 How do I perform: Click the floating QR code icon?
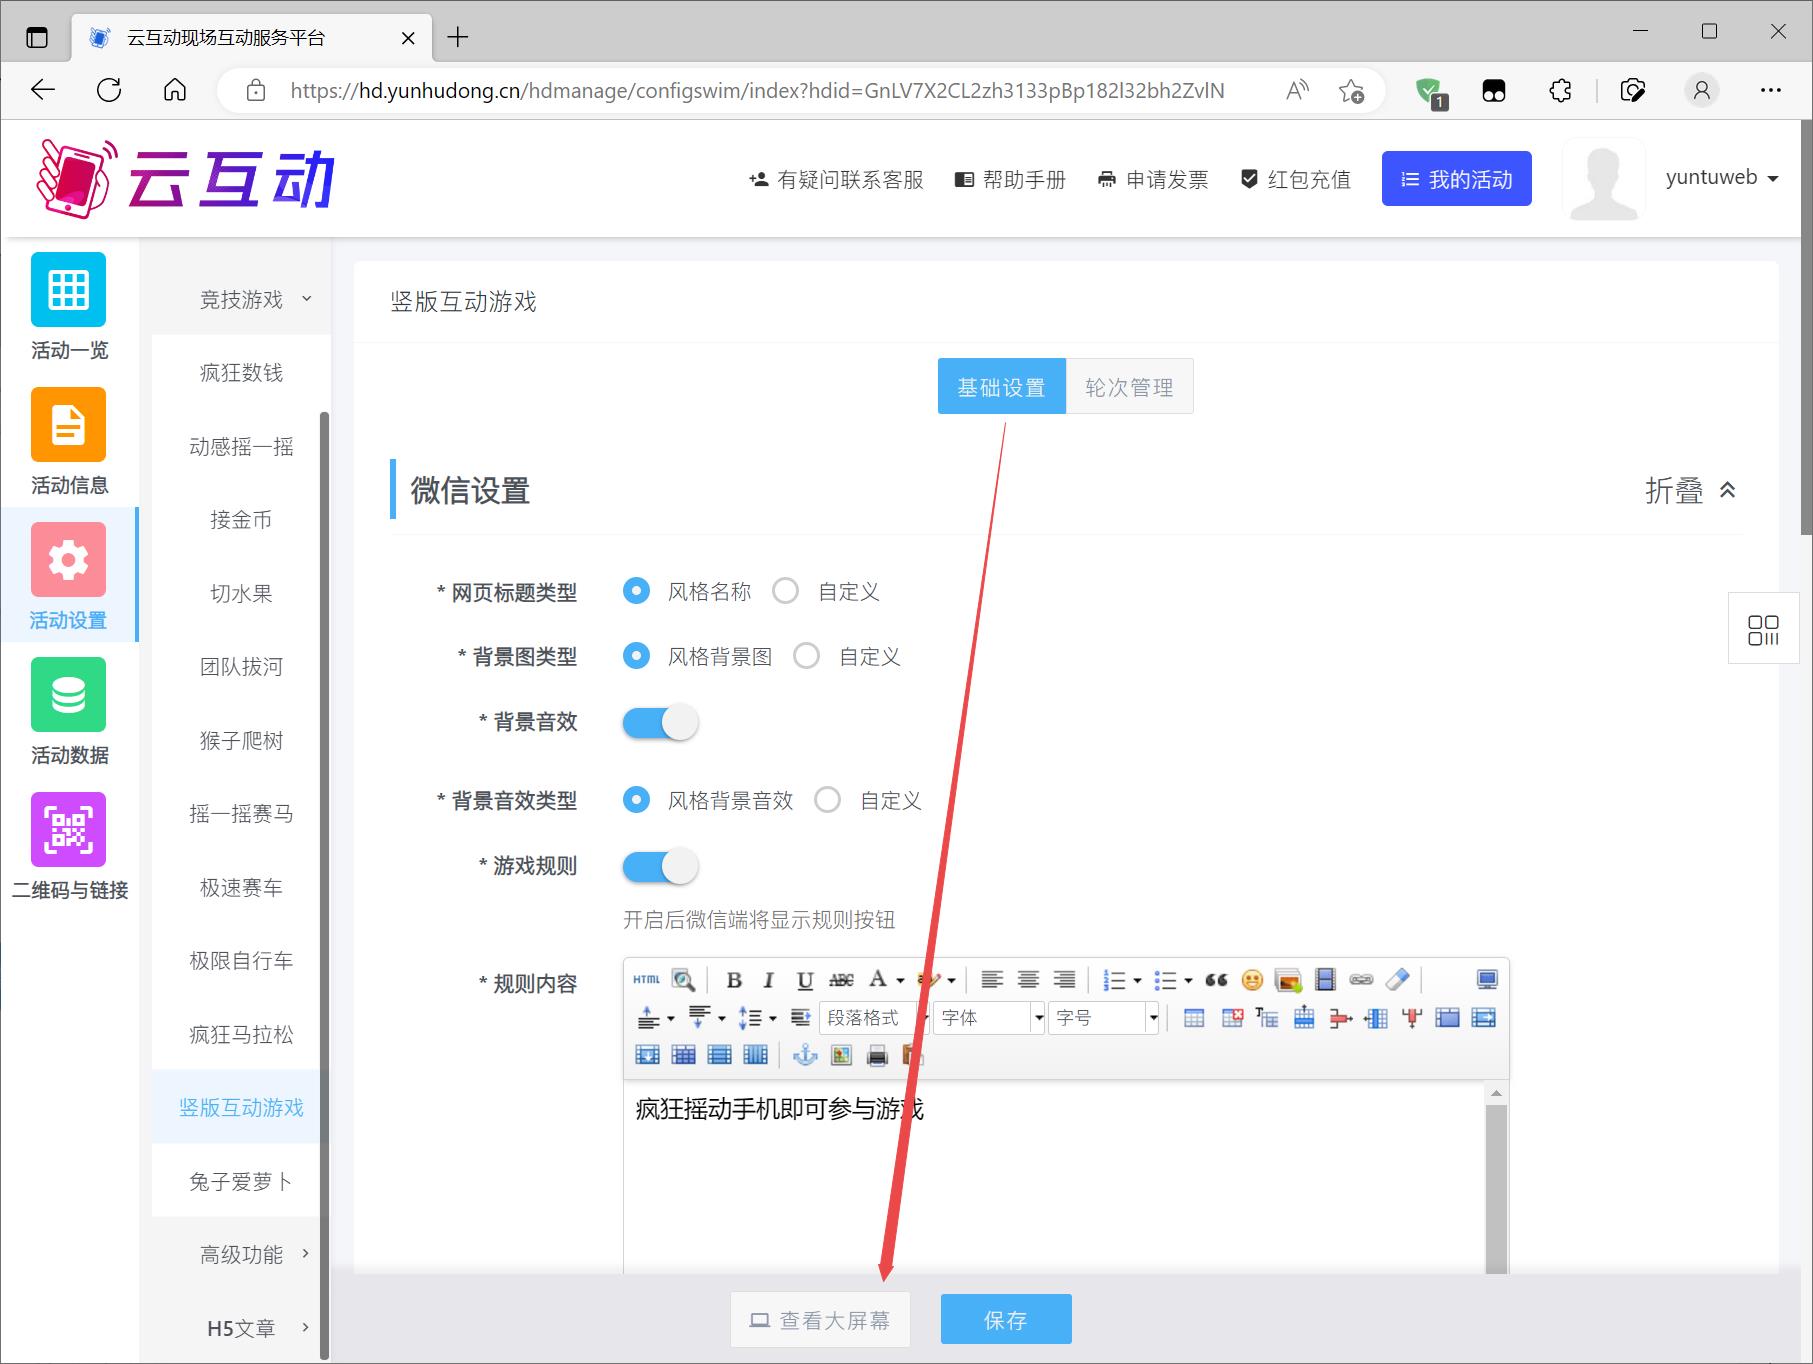(1763, 630)
